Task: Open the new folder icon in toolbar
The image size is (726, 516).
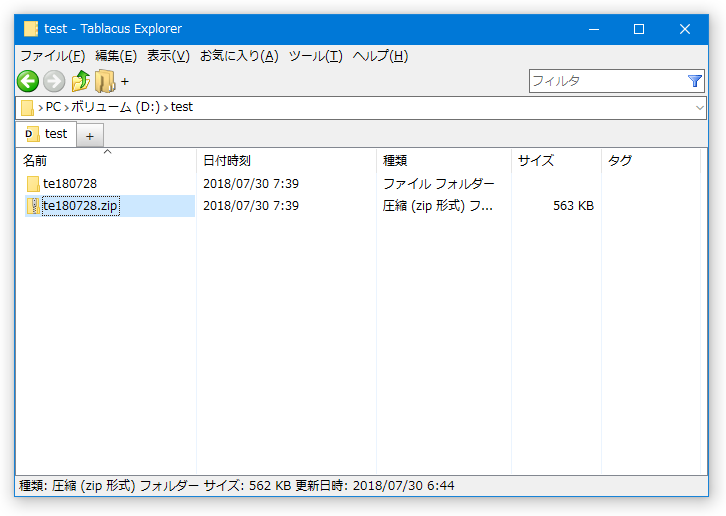Action: [x=105, y=81]
